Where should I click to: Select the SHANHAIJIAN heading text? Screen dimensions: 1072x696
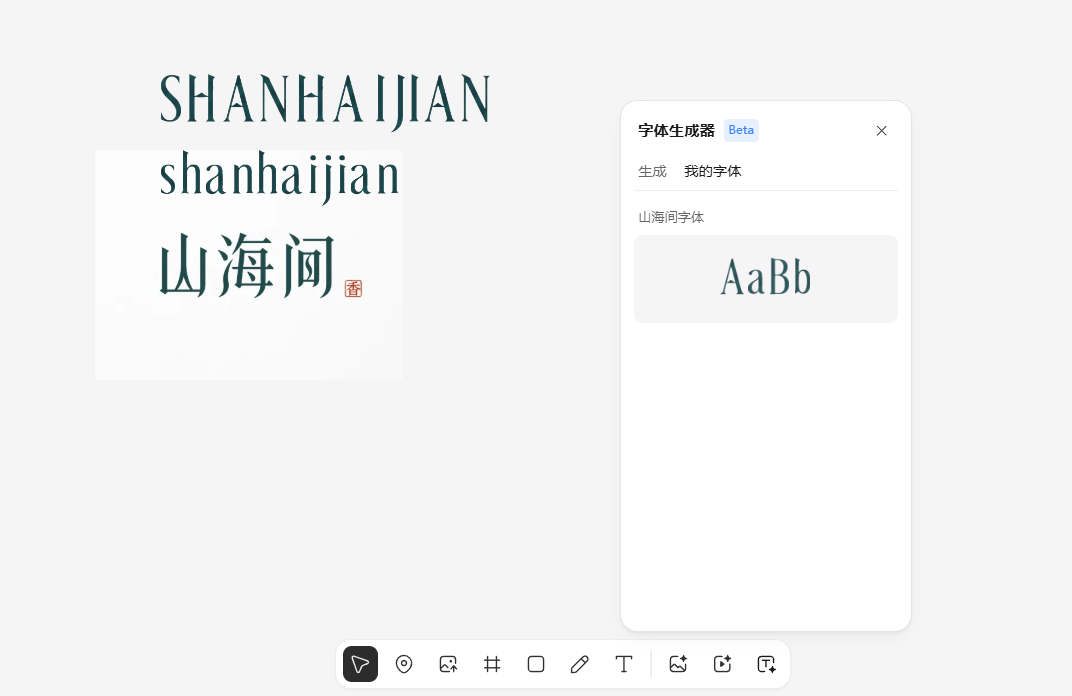[x=324, y=100]
